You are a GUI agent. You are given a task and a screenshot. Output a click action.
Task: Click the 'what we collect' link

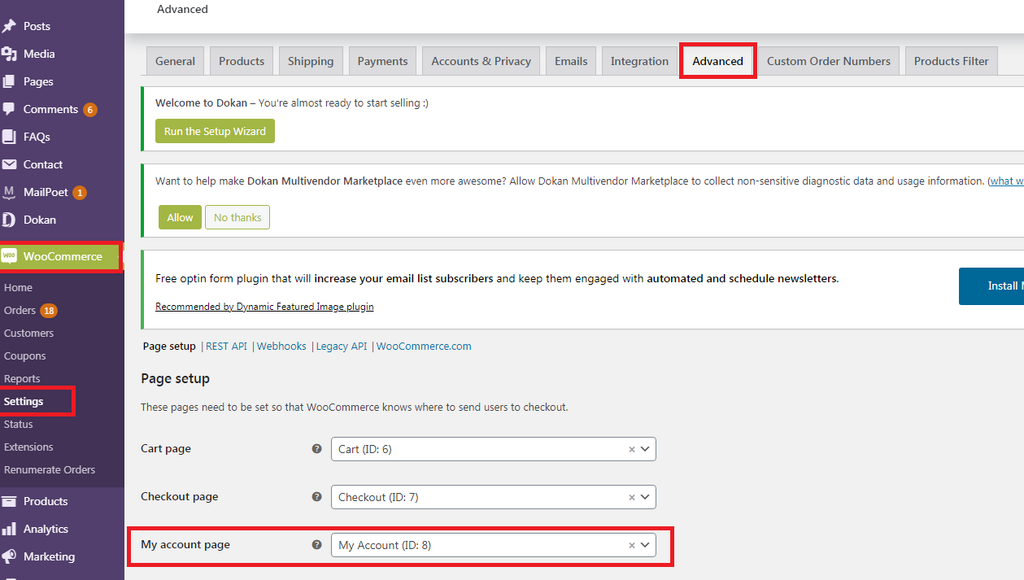coord(1006,181)
